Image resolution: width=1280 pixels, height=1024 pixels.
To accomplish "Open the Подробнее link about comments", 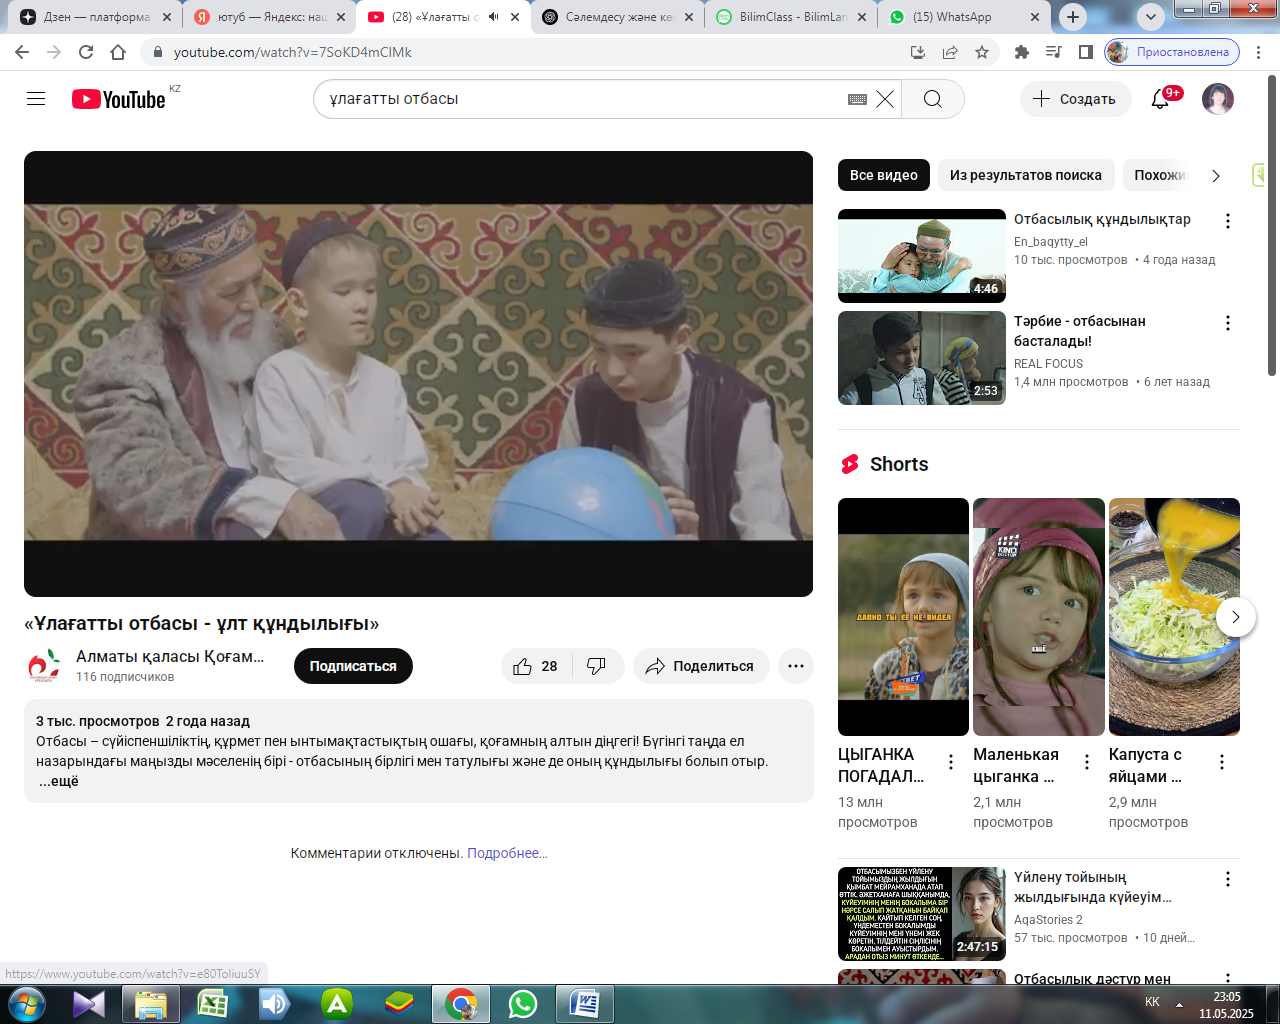I will pyautogui.click(x=507, y=853).
